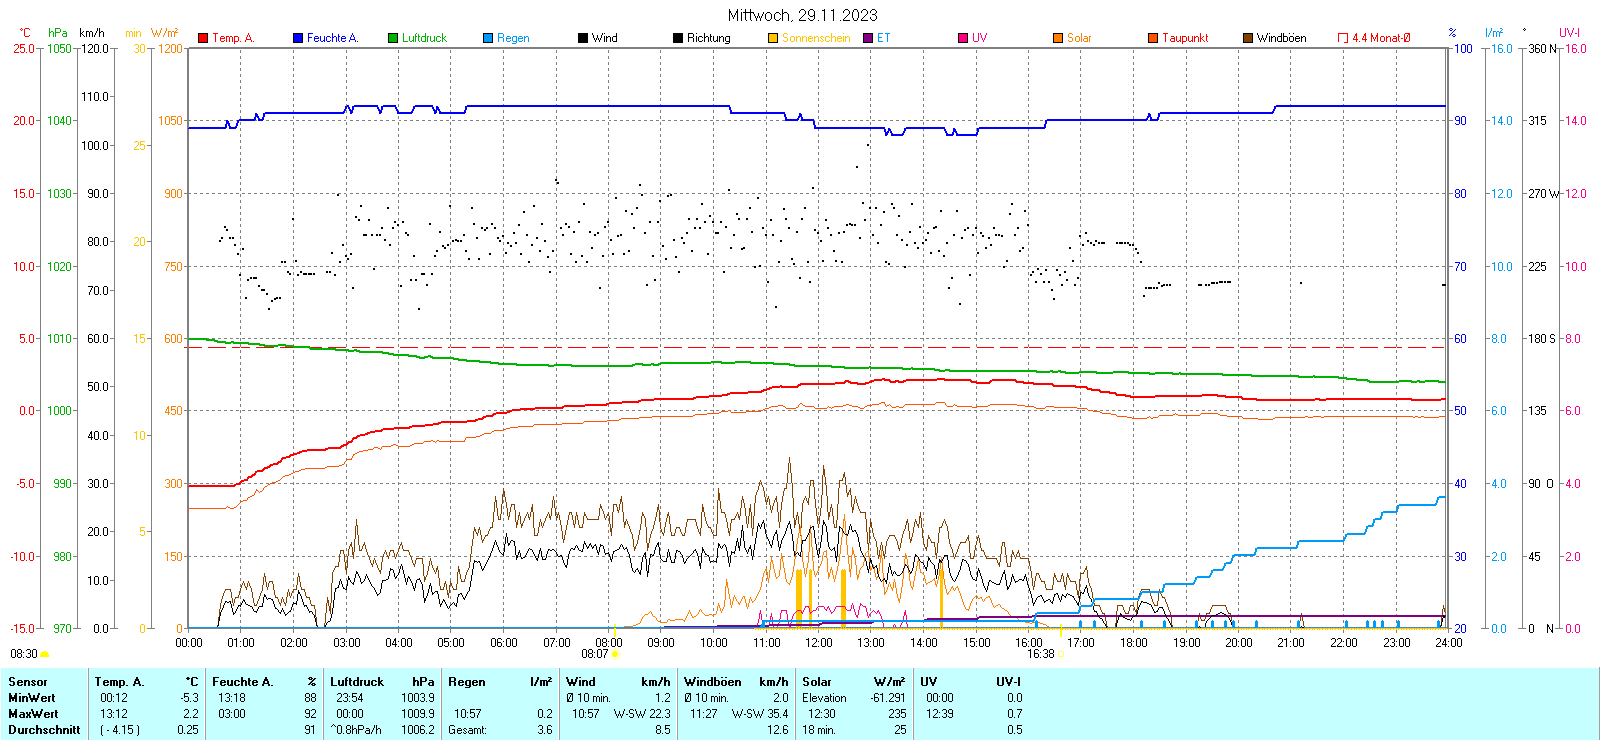Click the Taupunkt legend label
Screen dimensions: 1600x740
pyautogui.click(x=1185, y=38)
